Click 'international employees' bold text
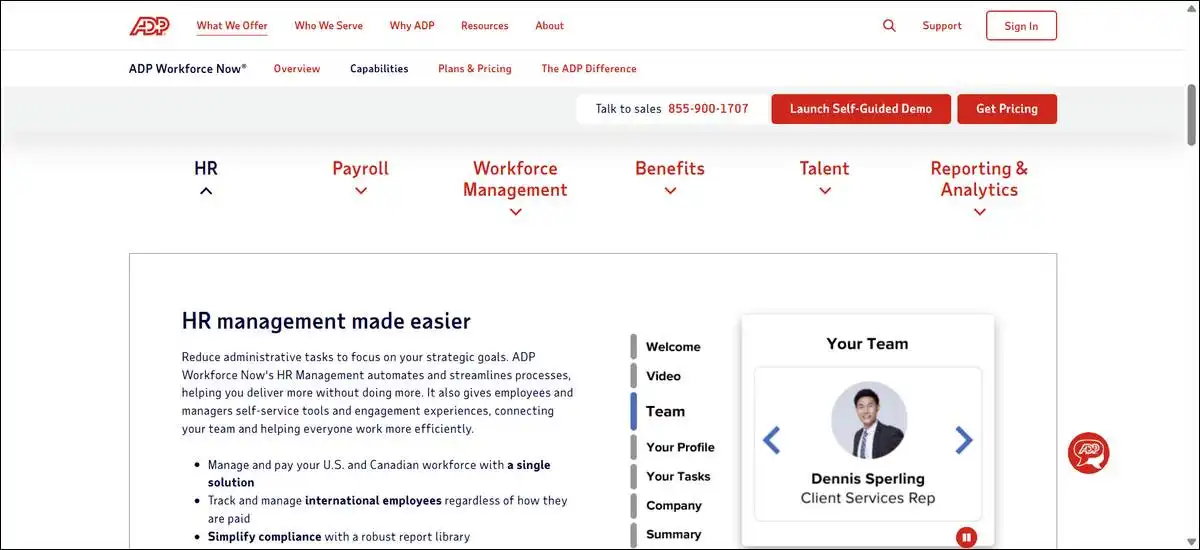 click(x=373, y=500)
